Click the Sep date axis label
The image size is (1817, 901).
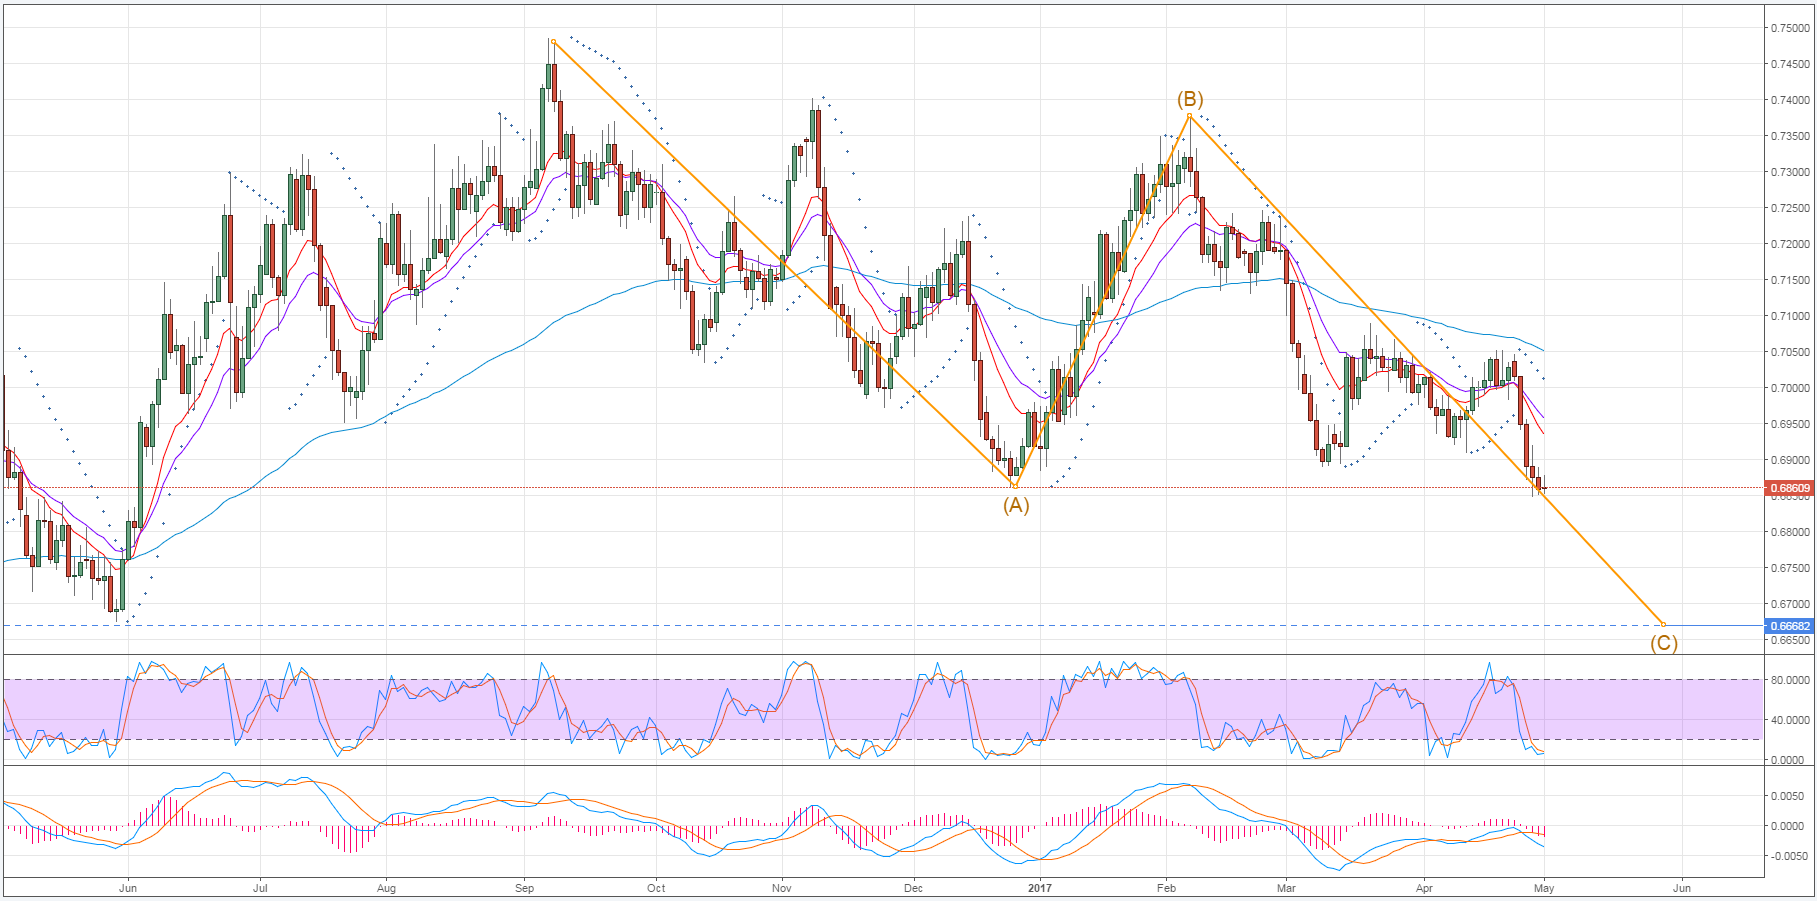click(525, 888)
